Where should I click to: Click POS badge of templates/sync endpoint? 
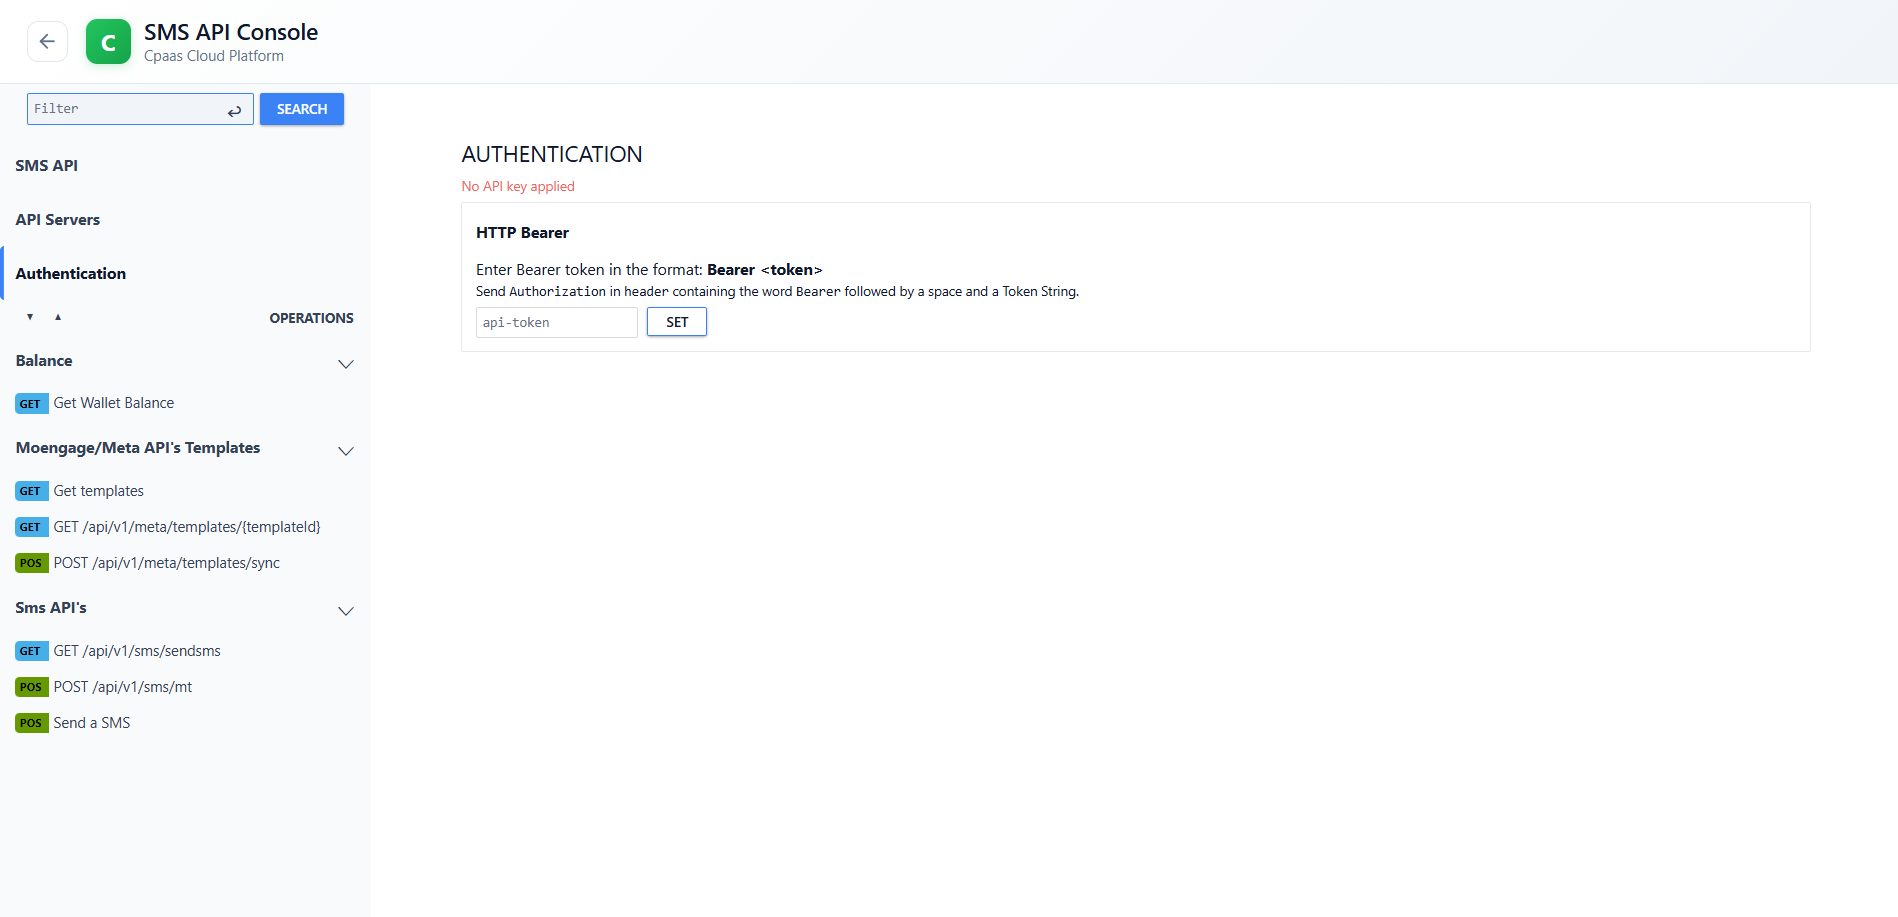(31, 563)
